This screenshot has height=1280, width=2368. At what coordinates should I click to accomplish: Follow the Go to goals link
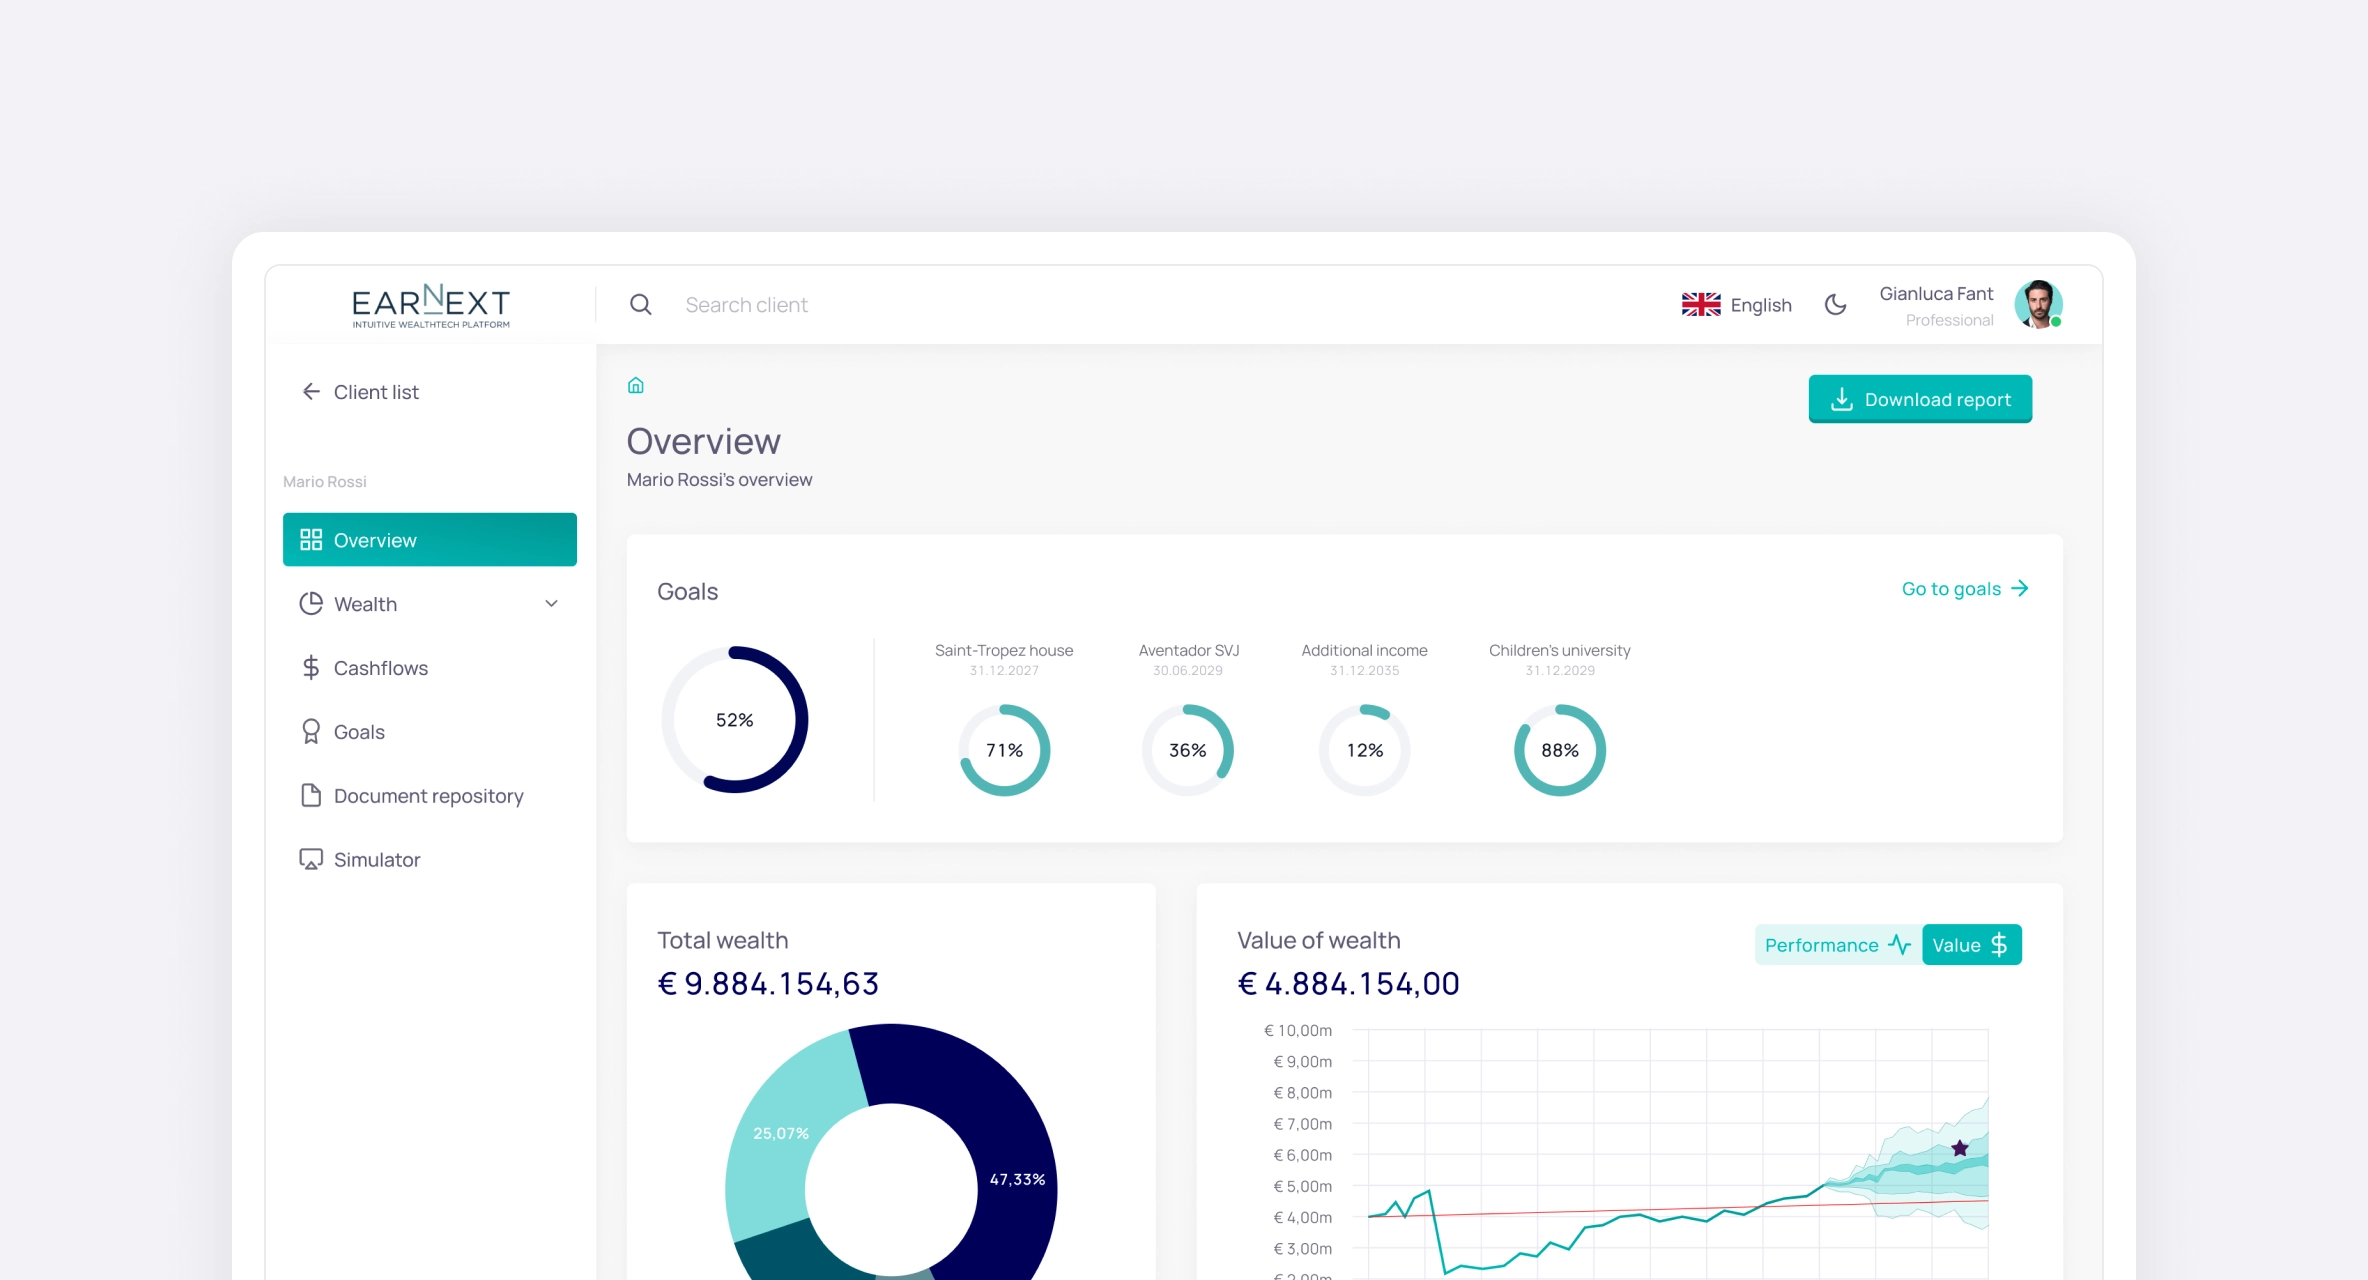pos(1964,589)
